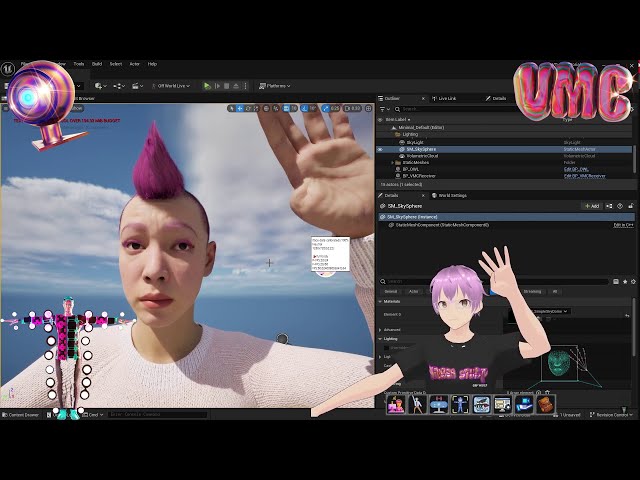Click the viewport layout maximize icon
Screen dimensions: 640x480
(369, 108)
